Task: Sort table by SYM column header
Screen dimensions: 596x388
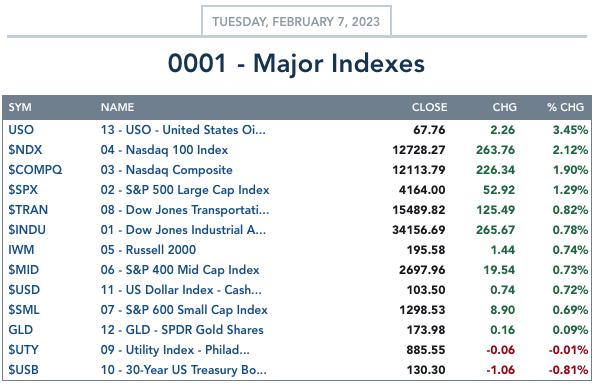Action: [x=20, y=107]
